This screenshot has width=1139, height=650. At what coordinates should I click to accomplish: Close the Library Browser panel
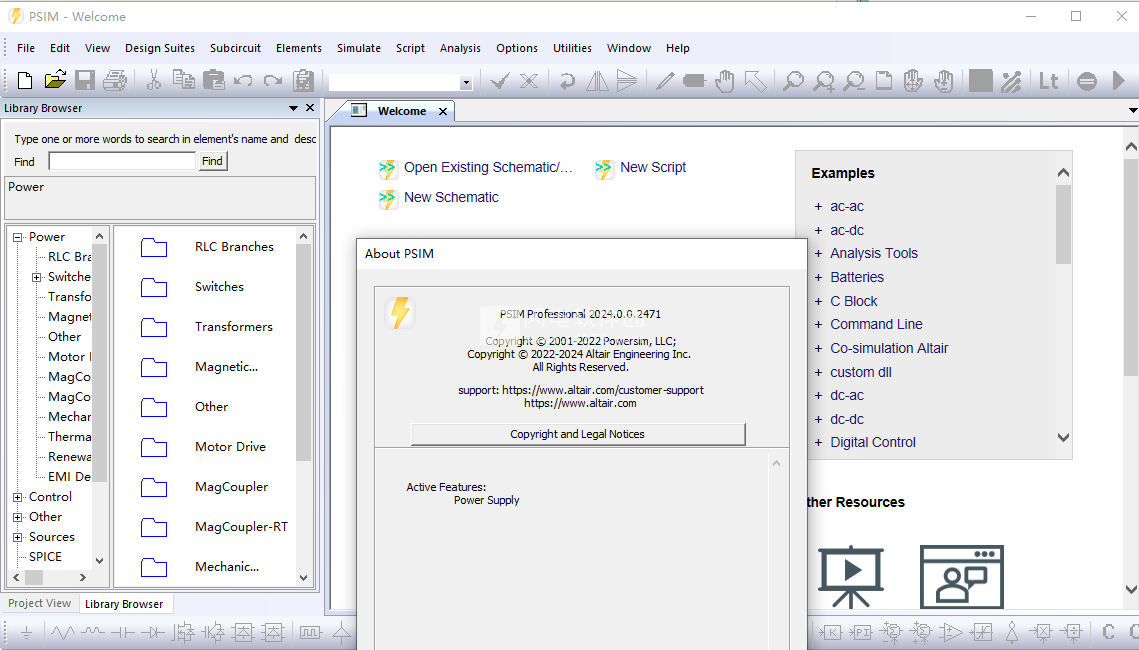[x=310, y=107]
